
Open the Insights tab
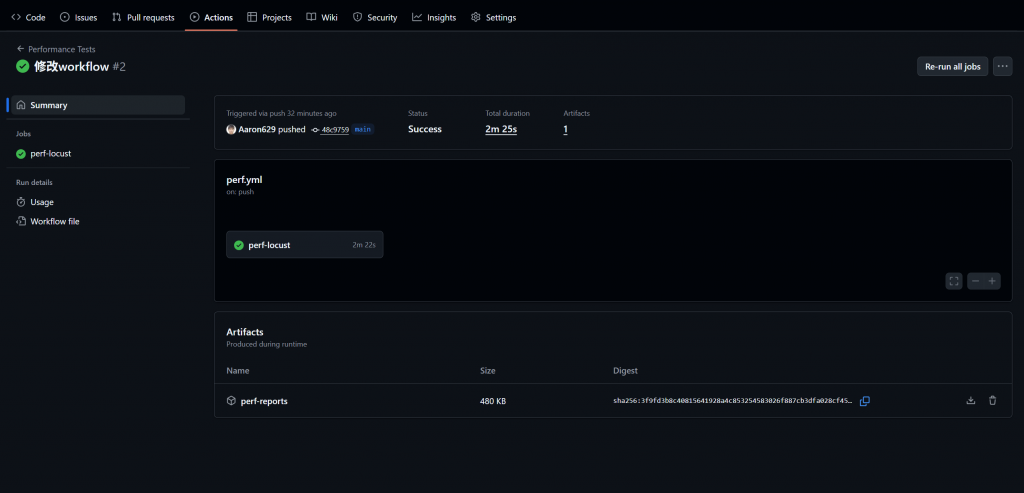tap(434, 18)
